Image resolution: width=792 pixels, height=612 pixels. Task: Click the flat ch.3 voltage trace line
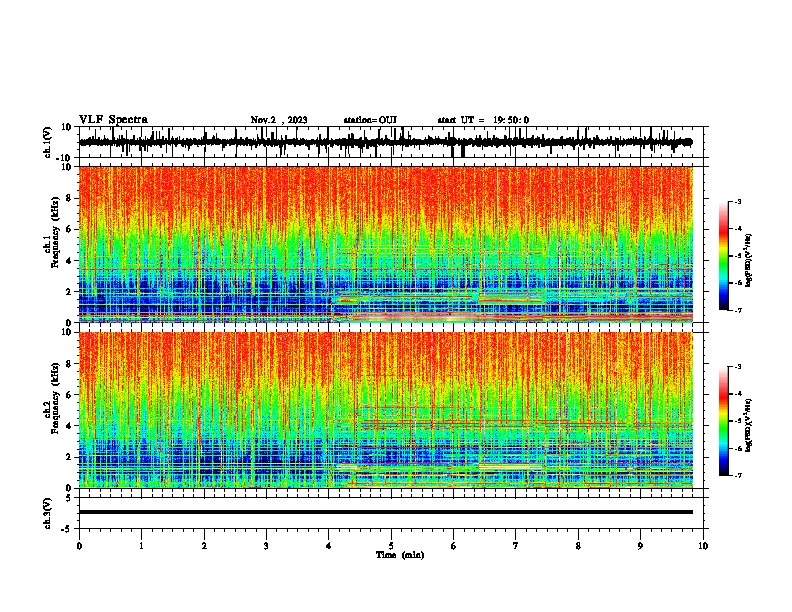[386, 512]
